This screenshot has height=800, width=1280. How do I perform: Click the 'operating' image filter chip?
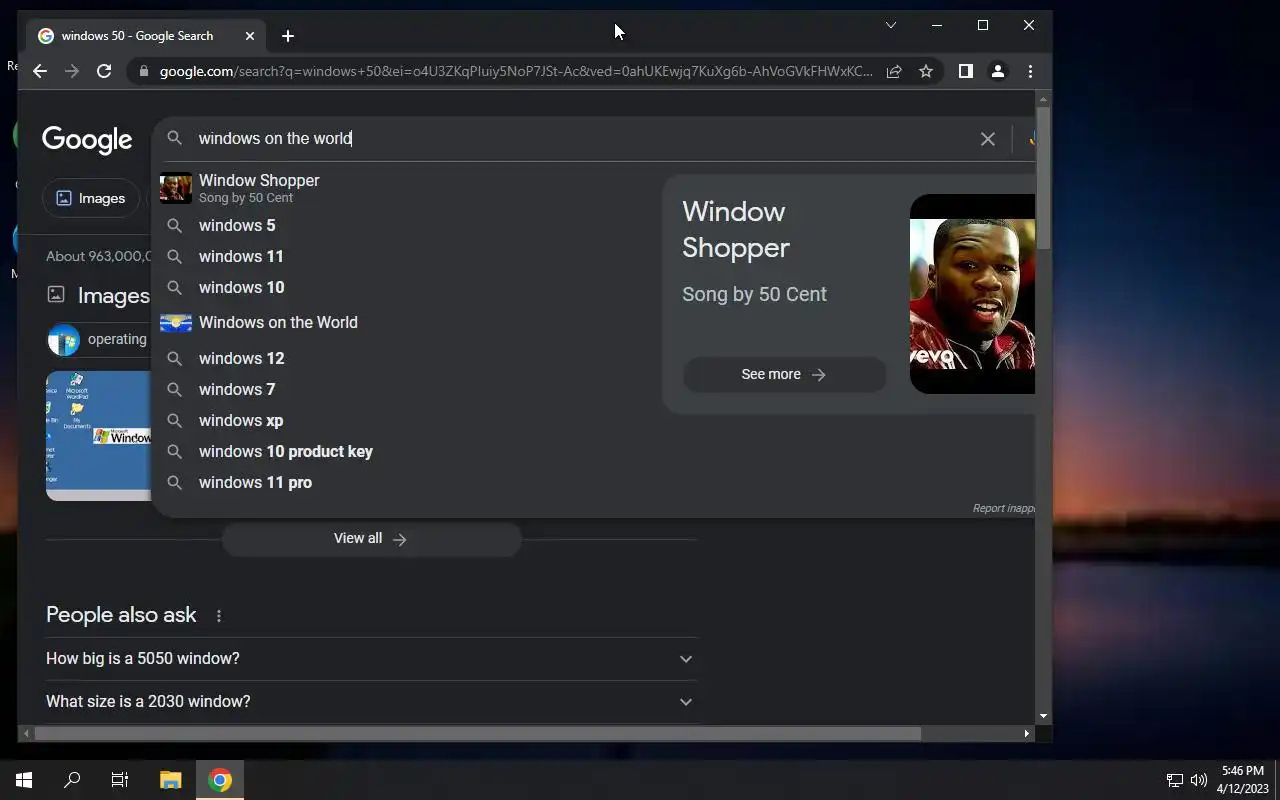(x=98, y=339)
